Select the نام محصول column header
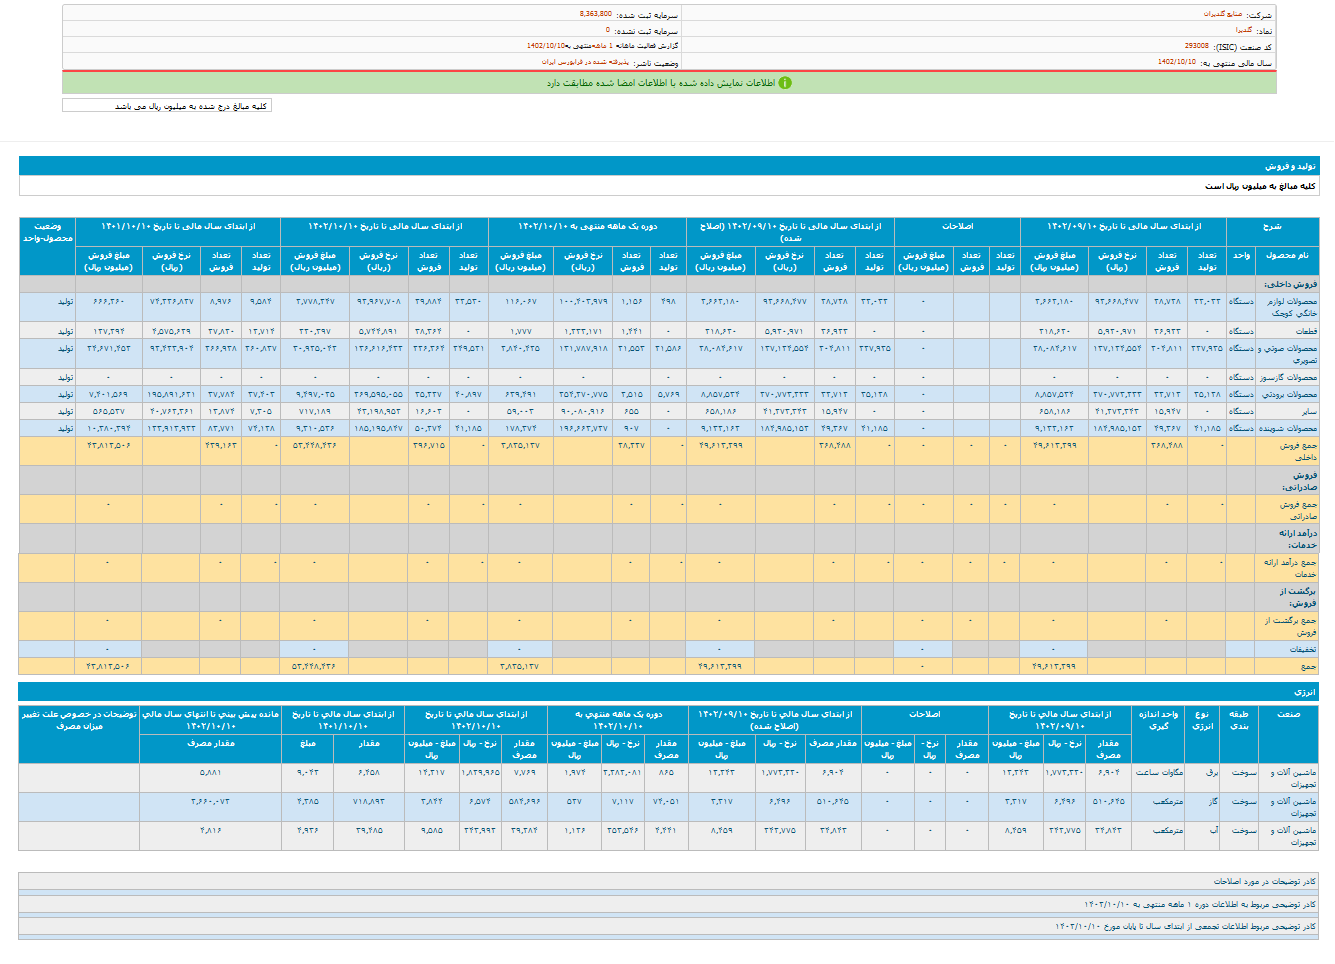This screenshot has width=1335, height=964. [x=1287, y=256]
